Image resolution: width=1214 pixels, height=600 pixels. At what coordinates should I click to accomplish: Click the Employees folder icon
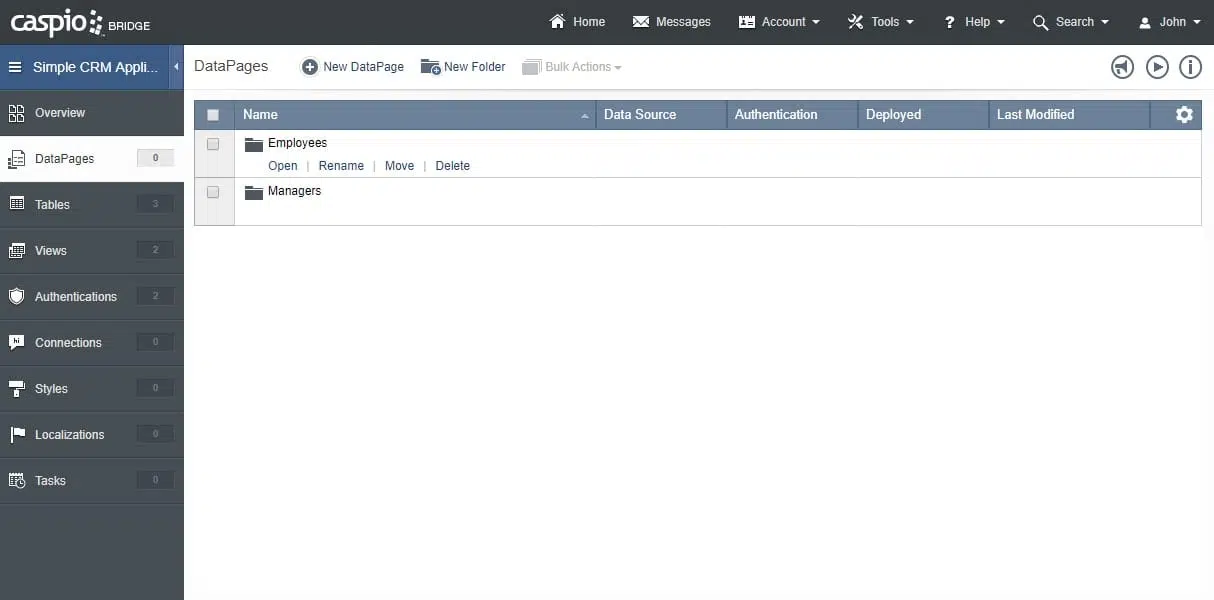[253, 144]
